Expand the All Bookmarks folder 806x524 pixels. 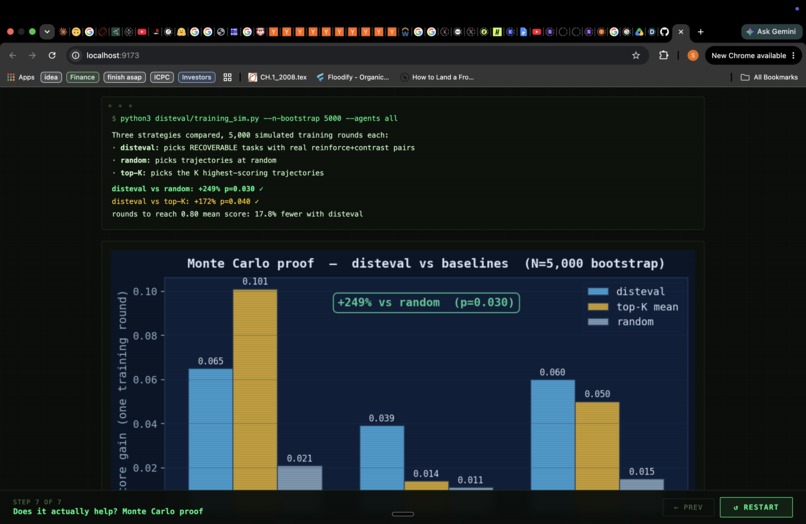click(769, 77)
